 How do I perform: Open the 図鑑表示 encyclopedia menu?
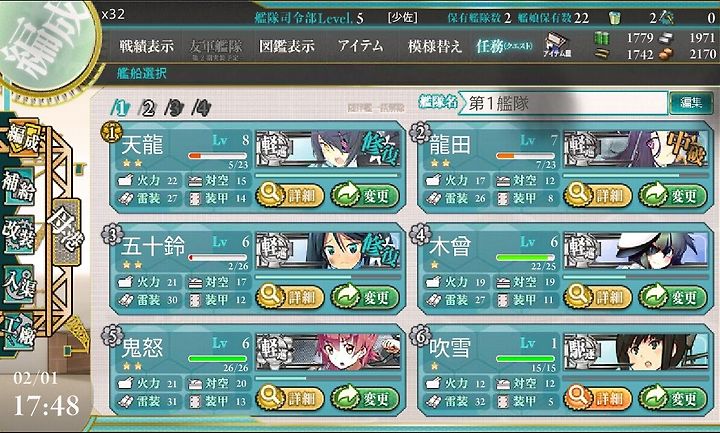(287, 46)
